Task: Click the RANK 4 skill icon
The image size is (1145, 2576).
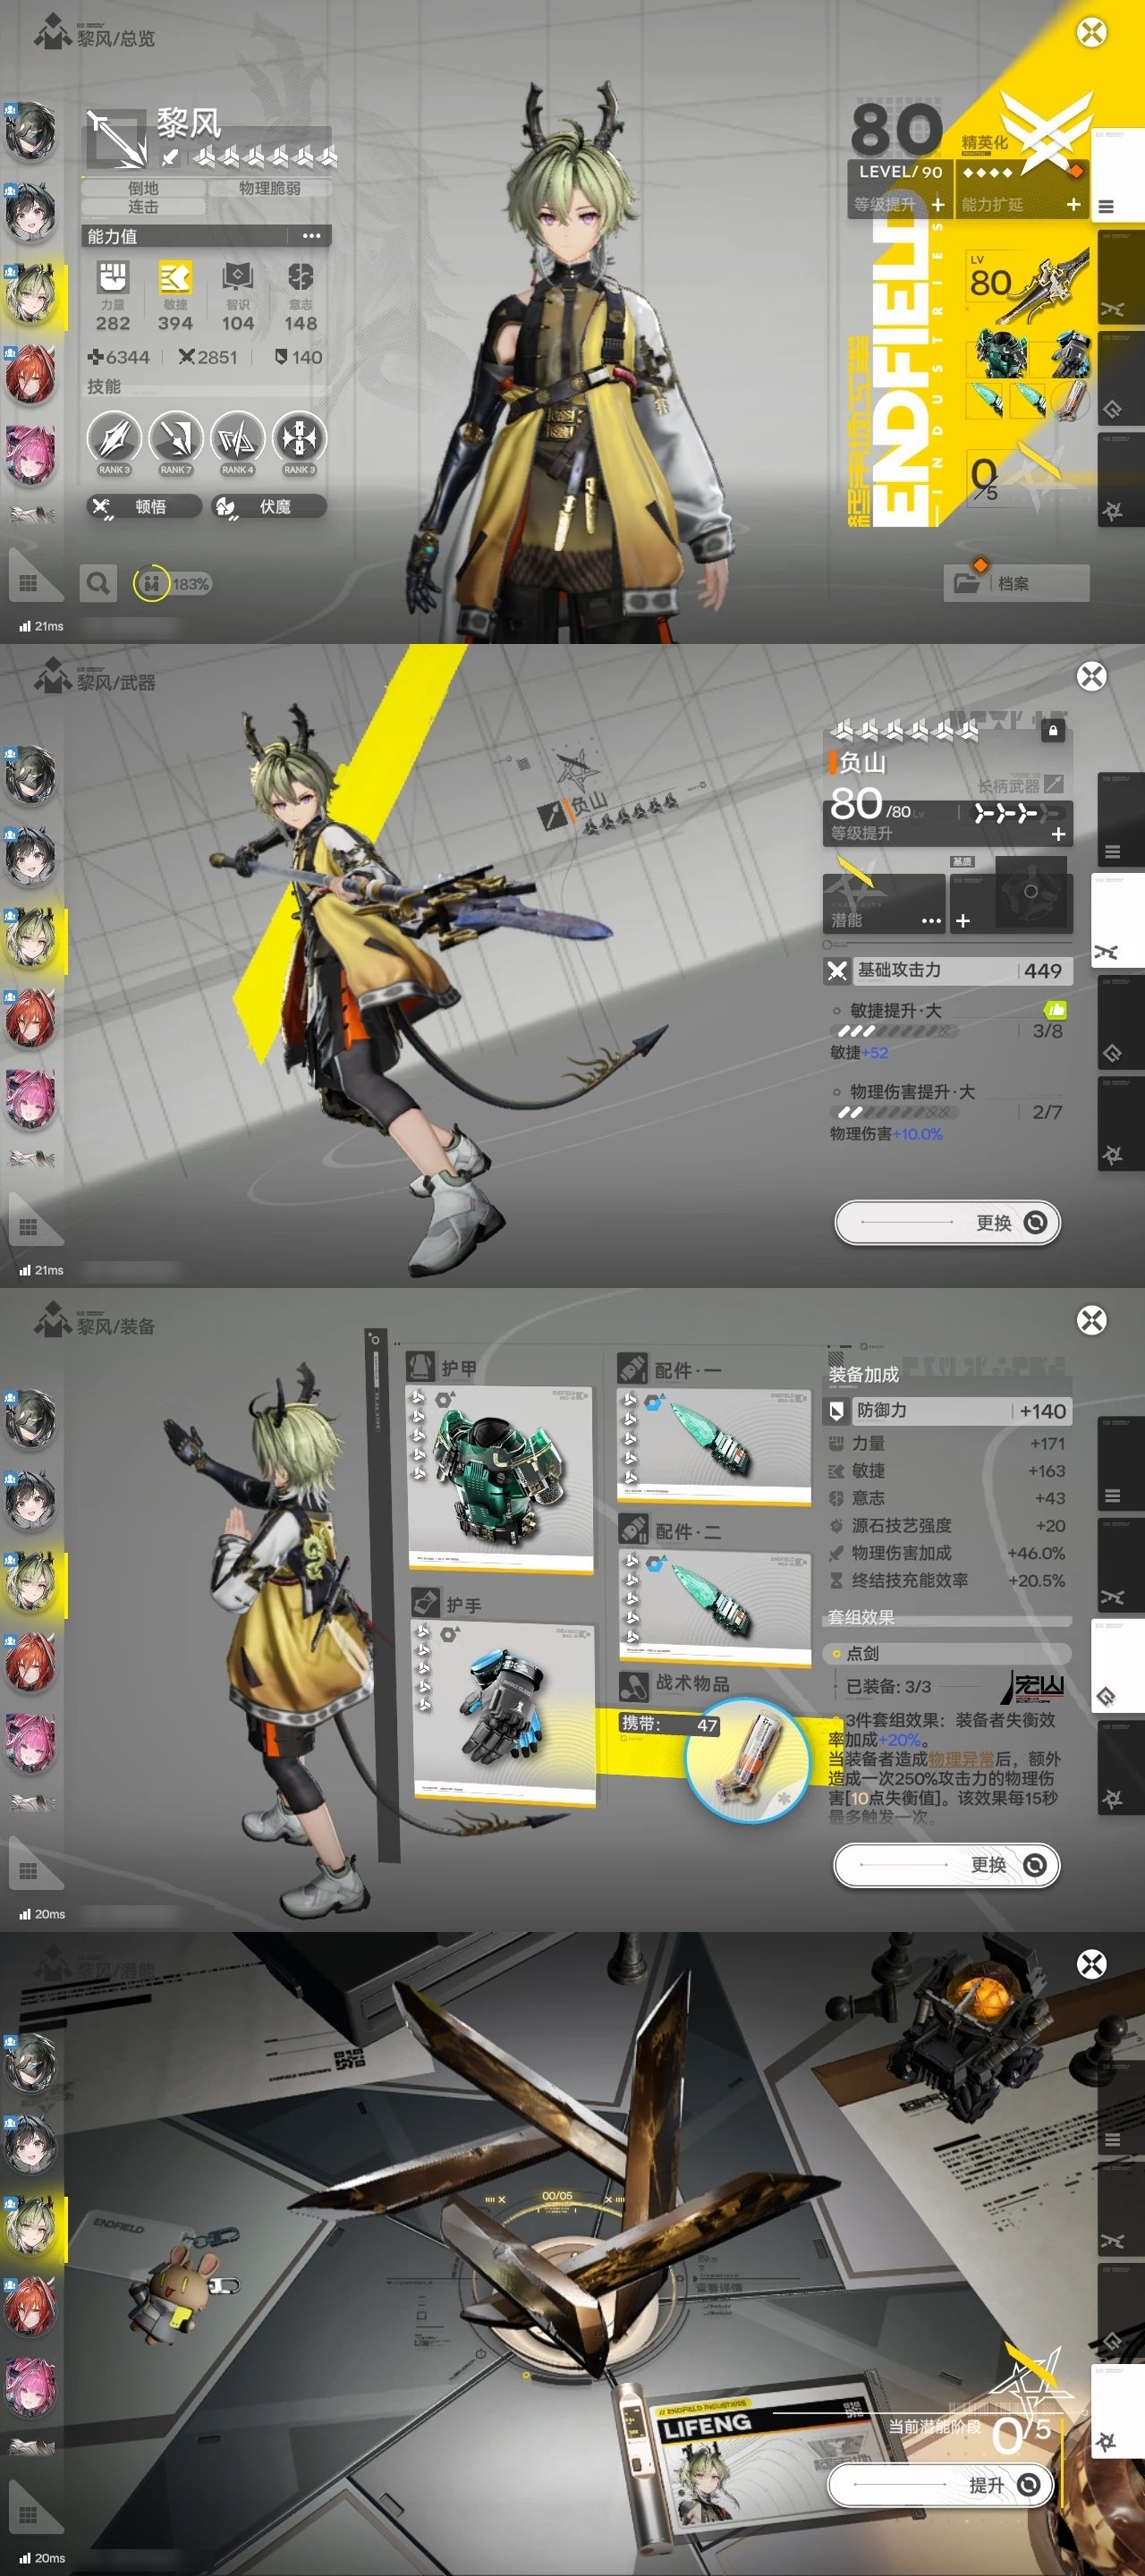Action: (x=237, y=439)
